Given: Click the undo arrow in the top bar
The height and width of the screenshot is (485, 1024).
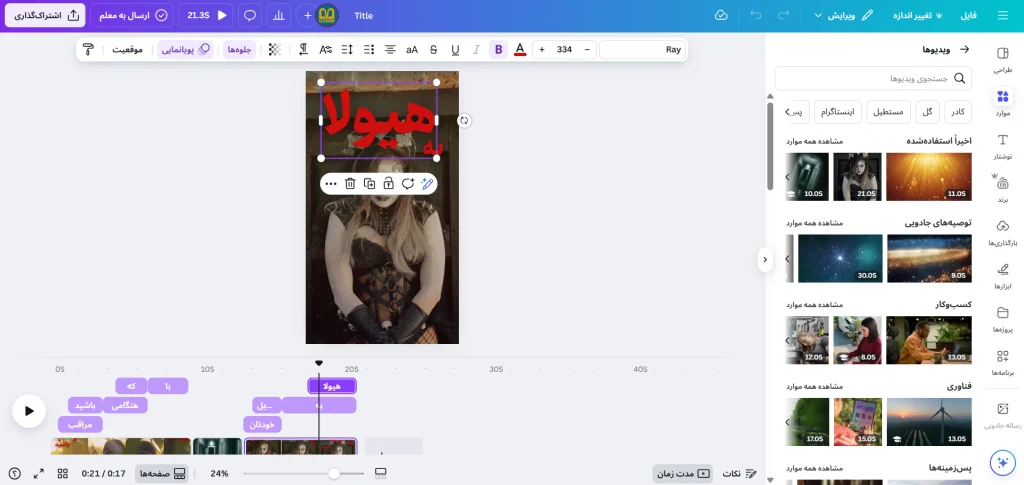Looking at the screenshot, I should tap(756, 15).
